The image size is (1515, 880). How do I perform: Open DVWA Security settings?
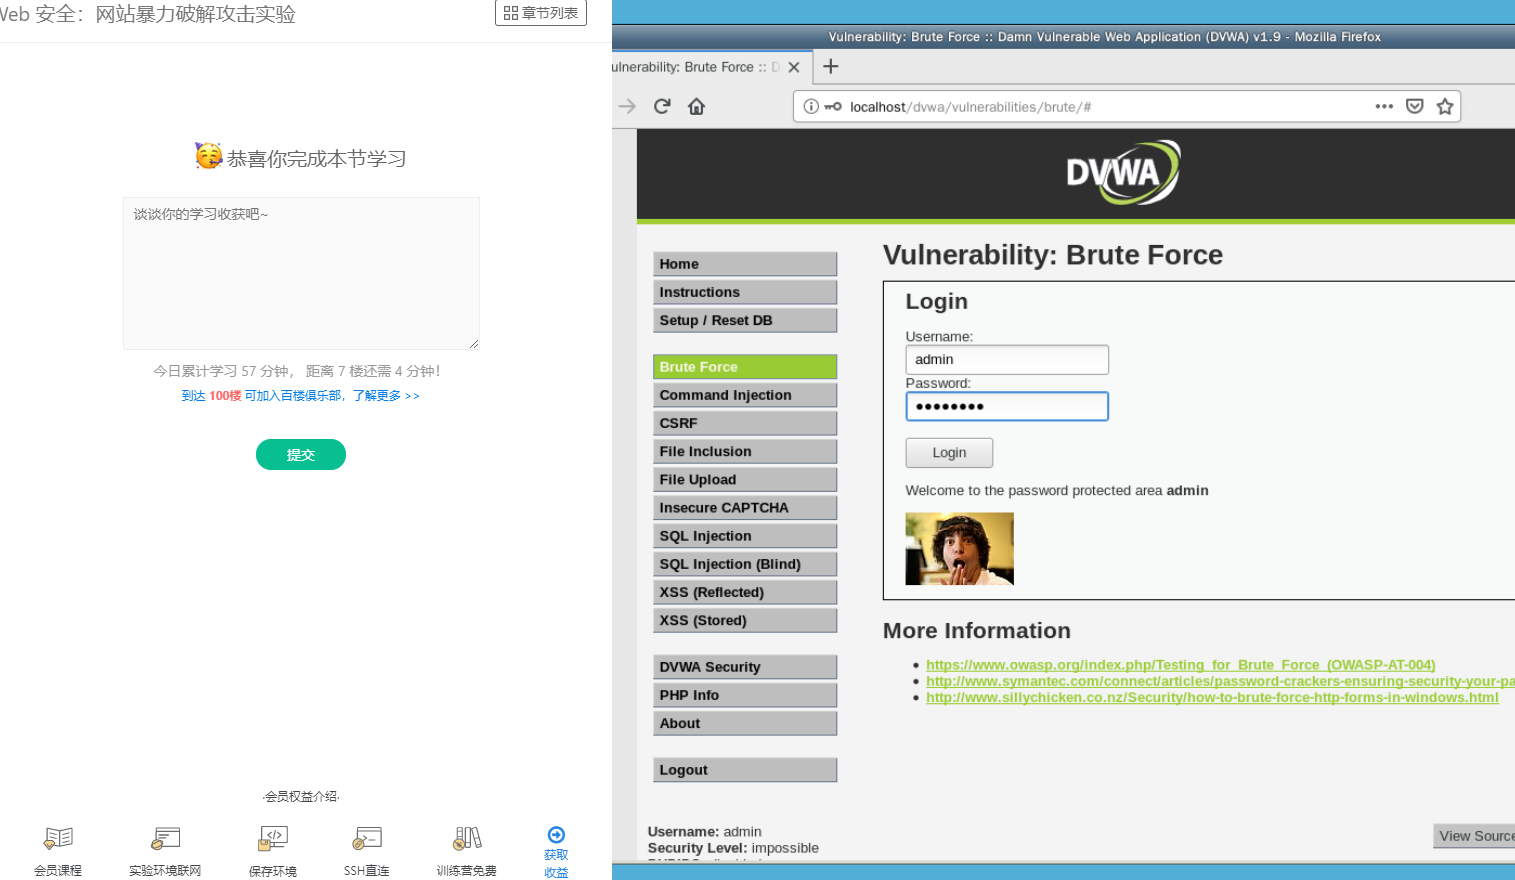745,667
